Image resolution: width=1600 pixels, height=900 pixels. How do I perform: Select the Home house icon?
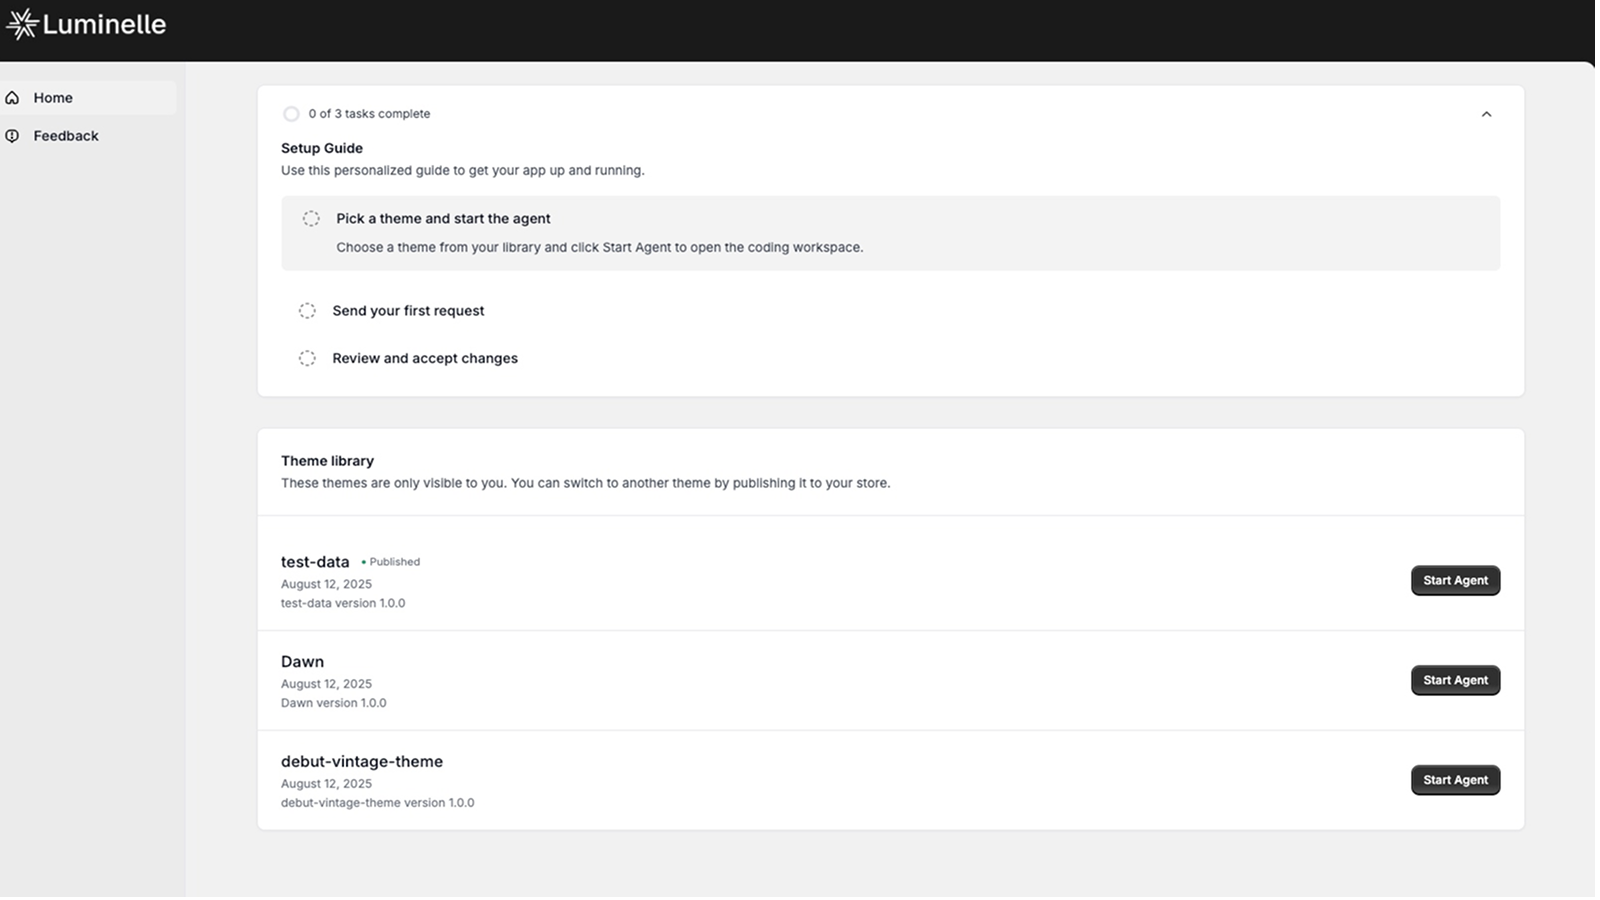click(12, 97)
